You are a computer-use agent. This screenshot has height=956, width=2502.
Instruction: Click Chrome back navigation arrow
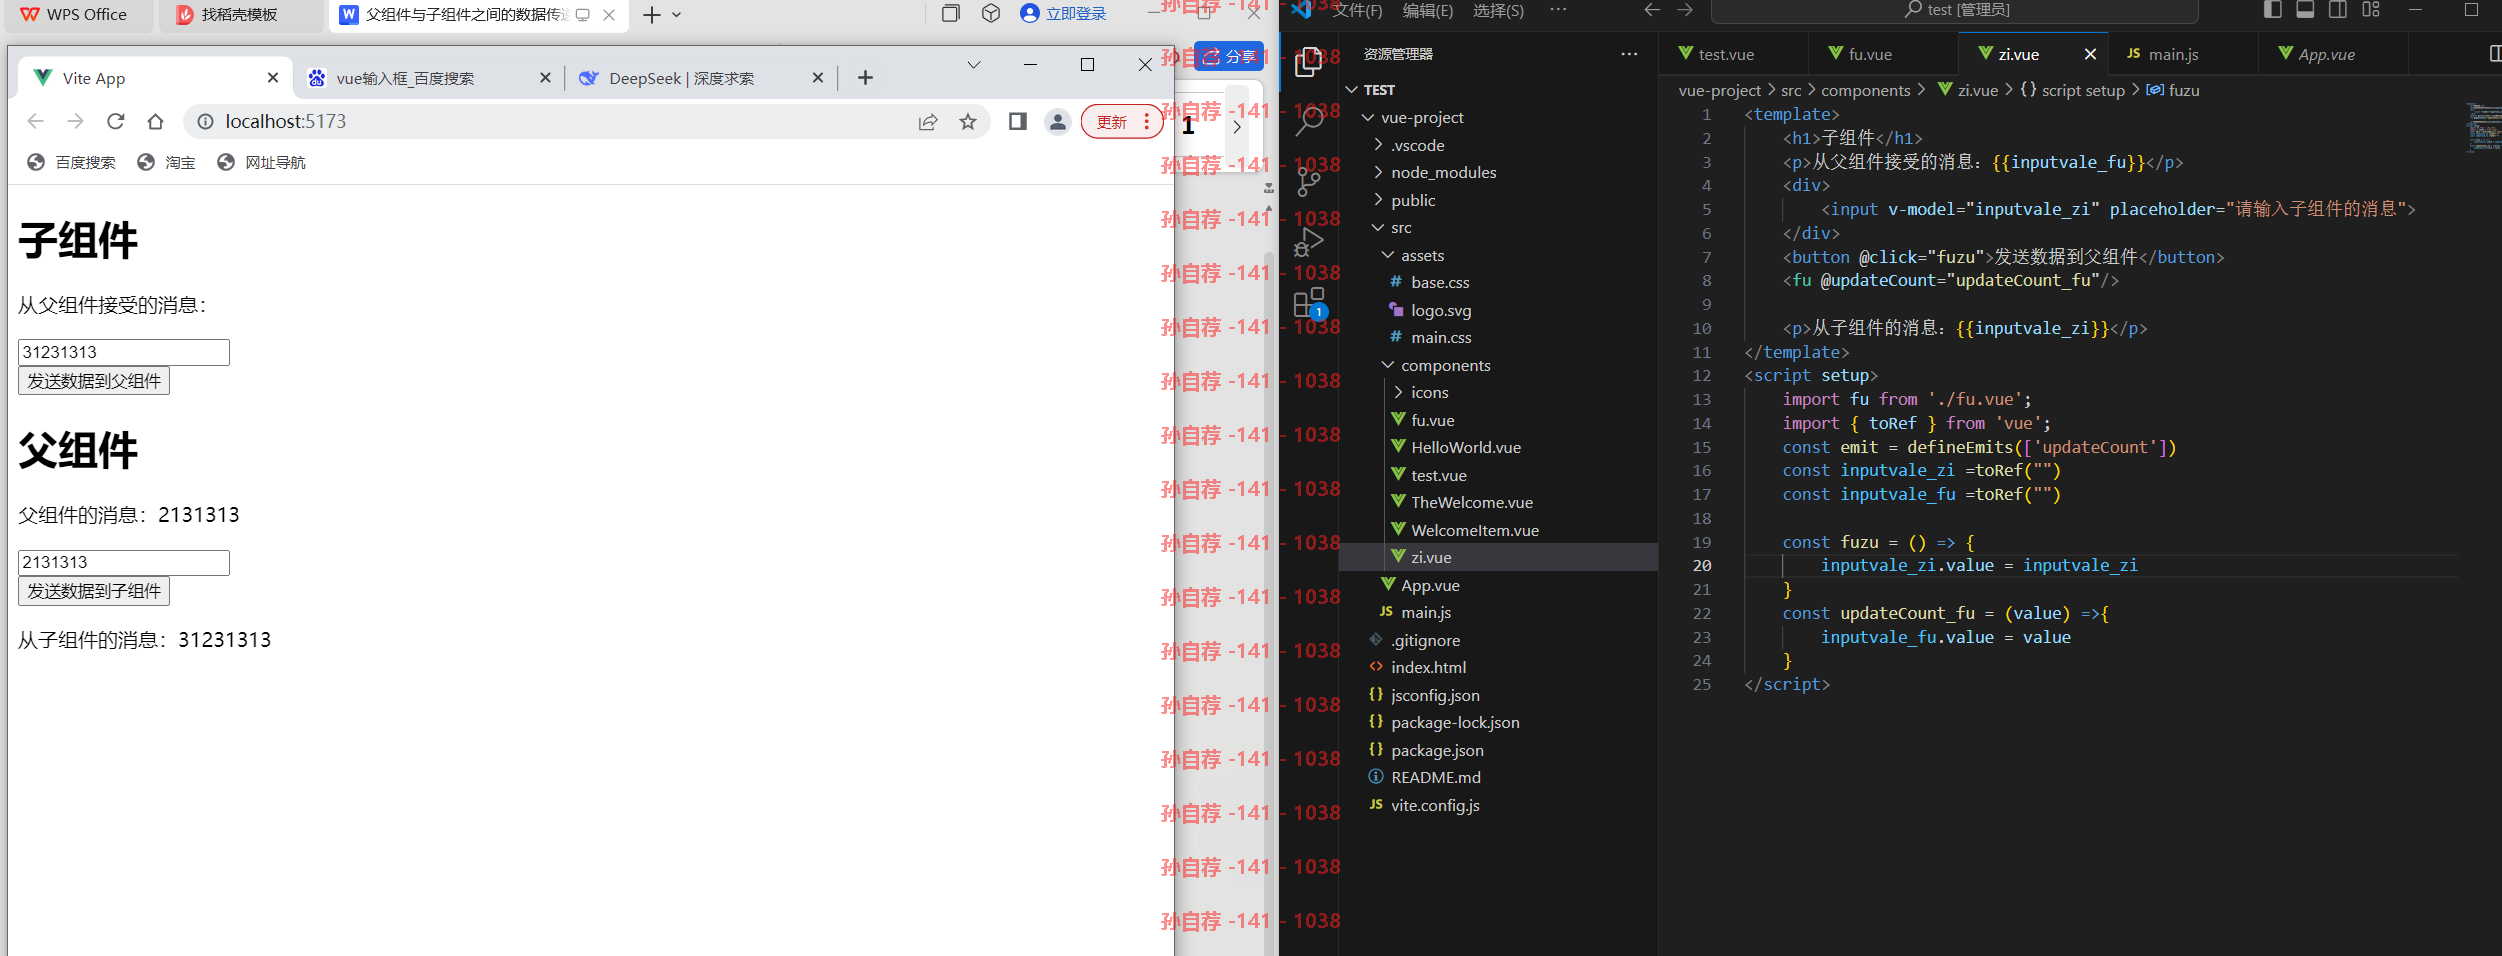[36, 121]
